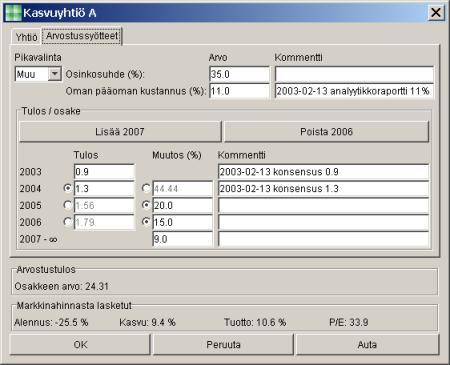This screenshot has height=365, width=450.
Task: Click the '2007 - ∞' row label
Action: [x=38, y=239]
